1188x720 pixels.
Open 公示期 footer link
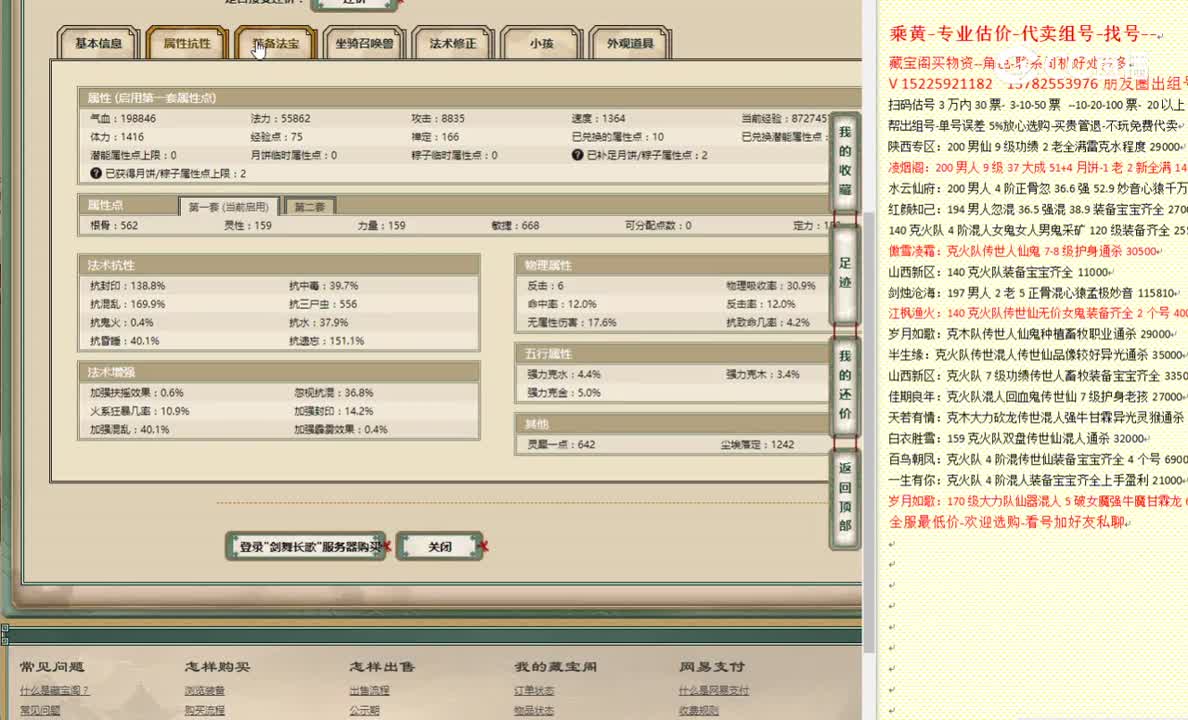tap(364, 710)
